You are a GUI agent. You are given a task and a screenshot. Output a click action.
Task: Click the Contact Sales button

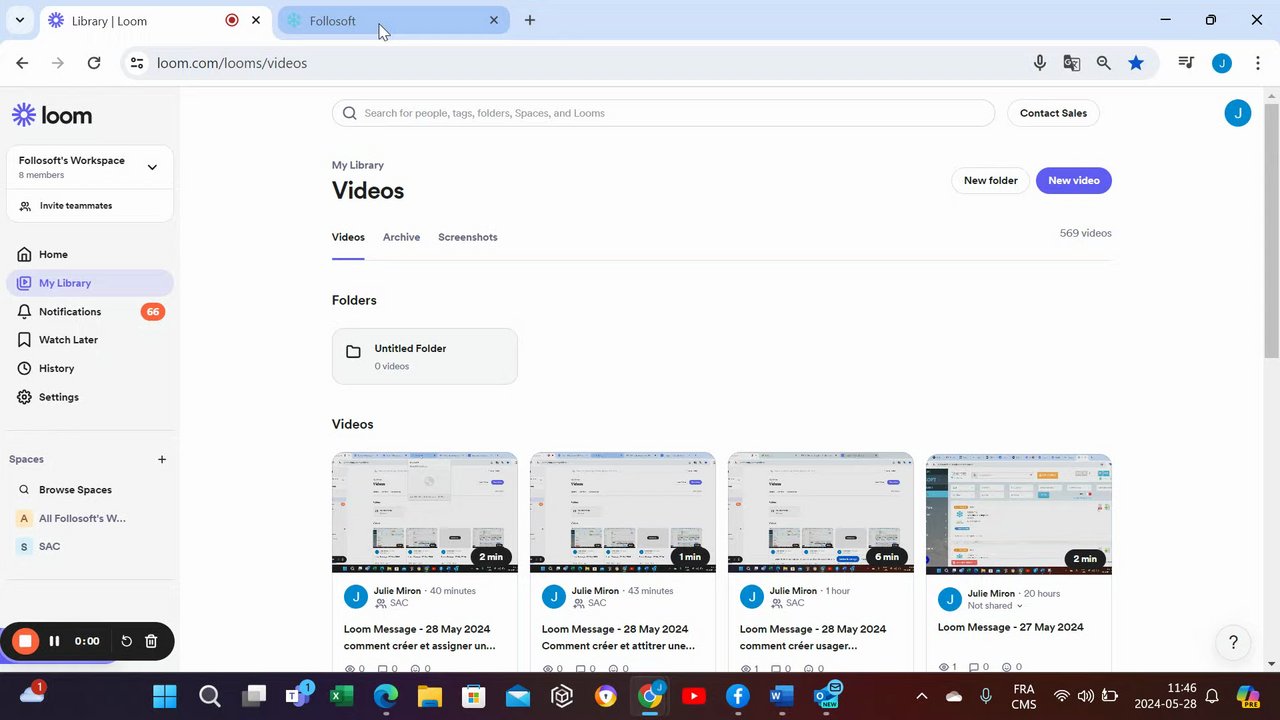(1053, 113)
